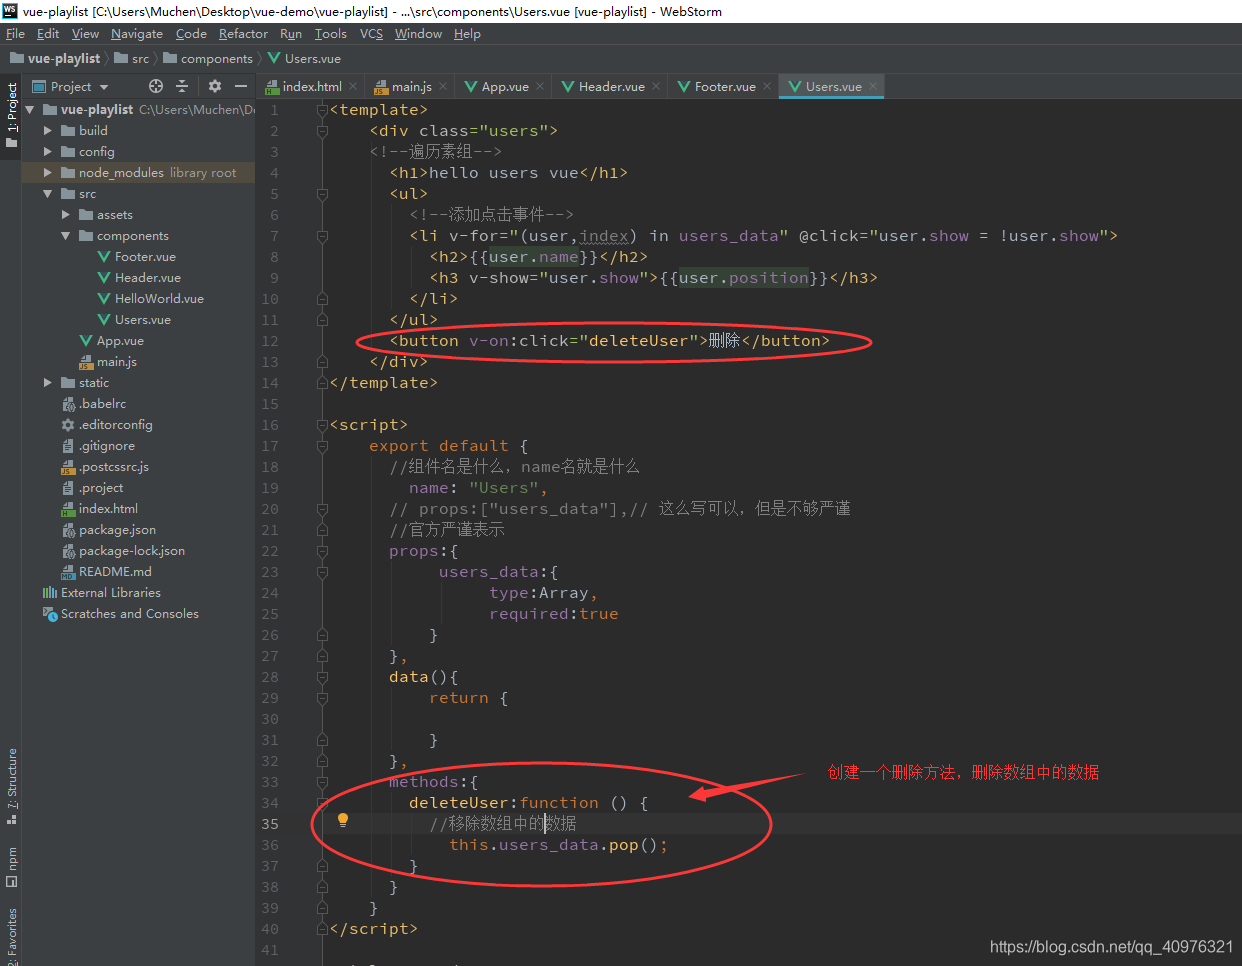1242x966 pixels.
Task: Open the Refactor menu
Action: click(243, 34)
